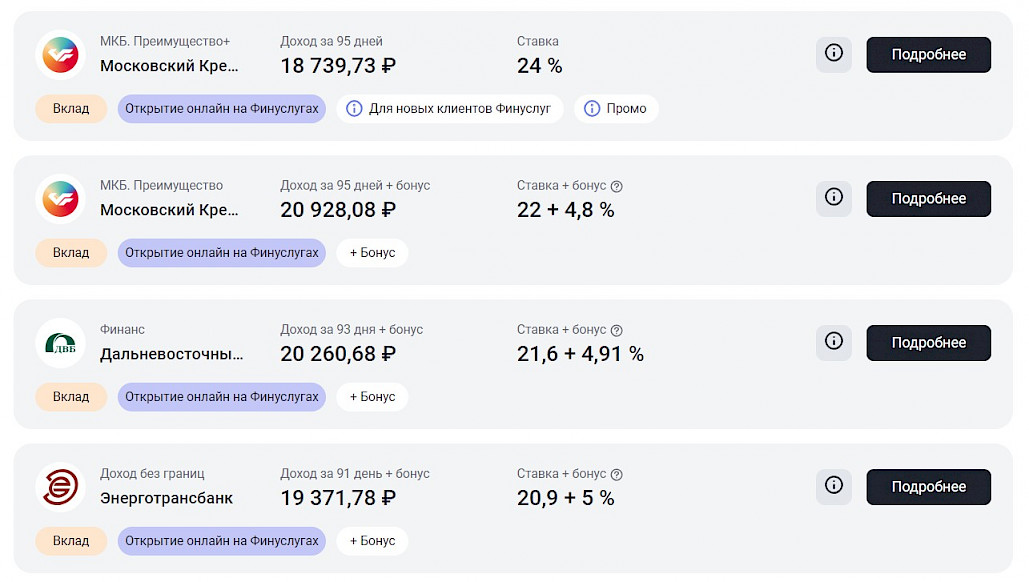Click the Промо tag
This screenshot has width=1029, height=582.
tap(616, 108)
